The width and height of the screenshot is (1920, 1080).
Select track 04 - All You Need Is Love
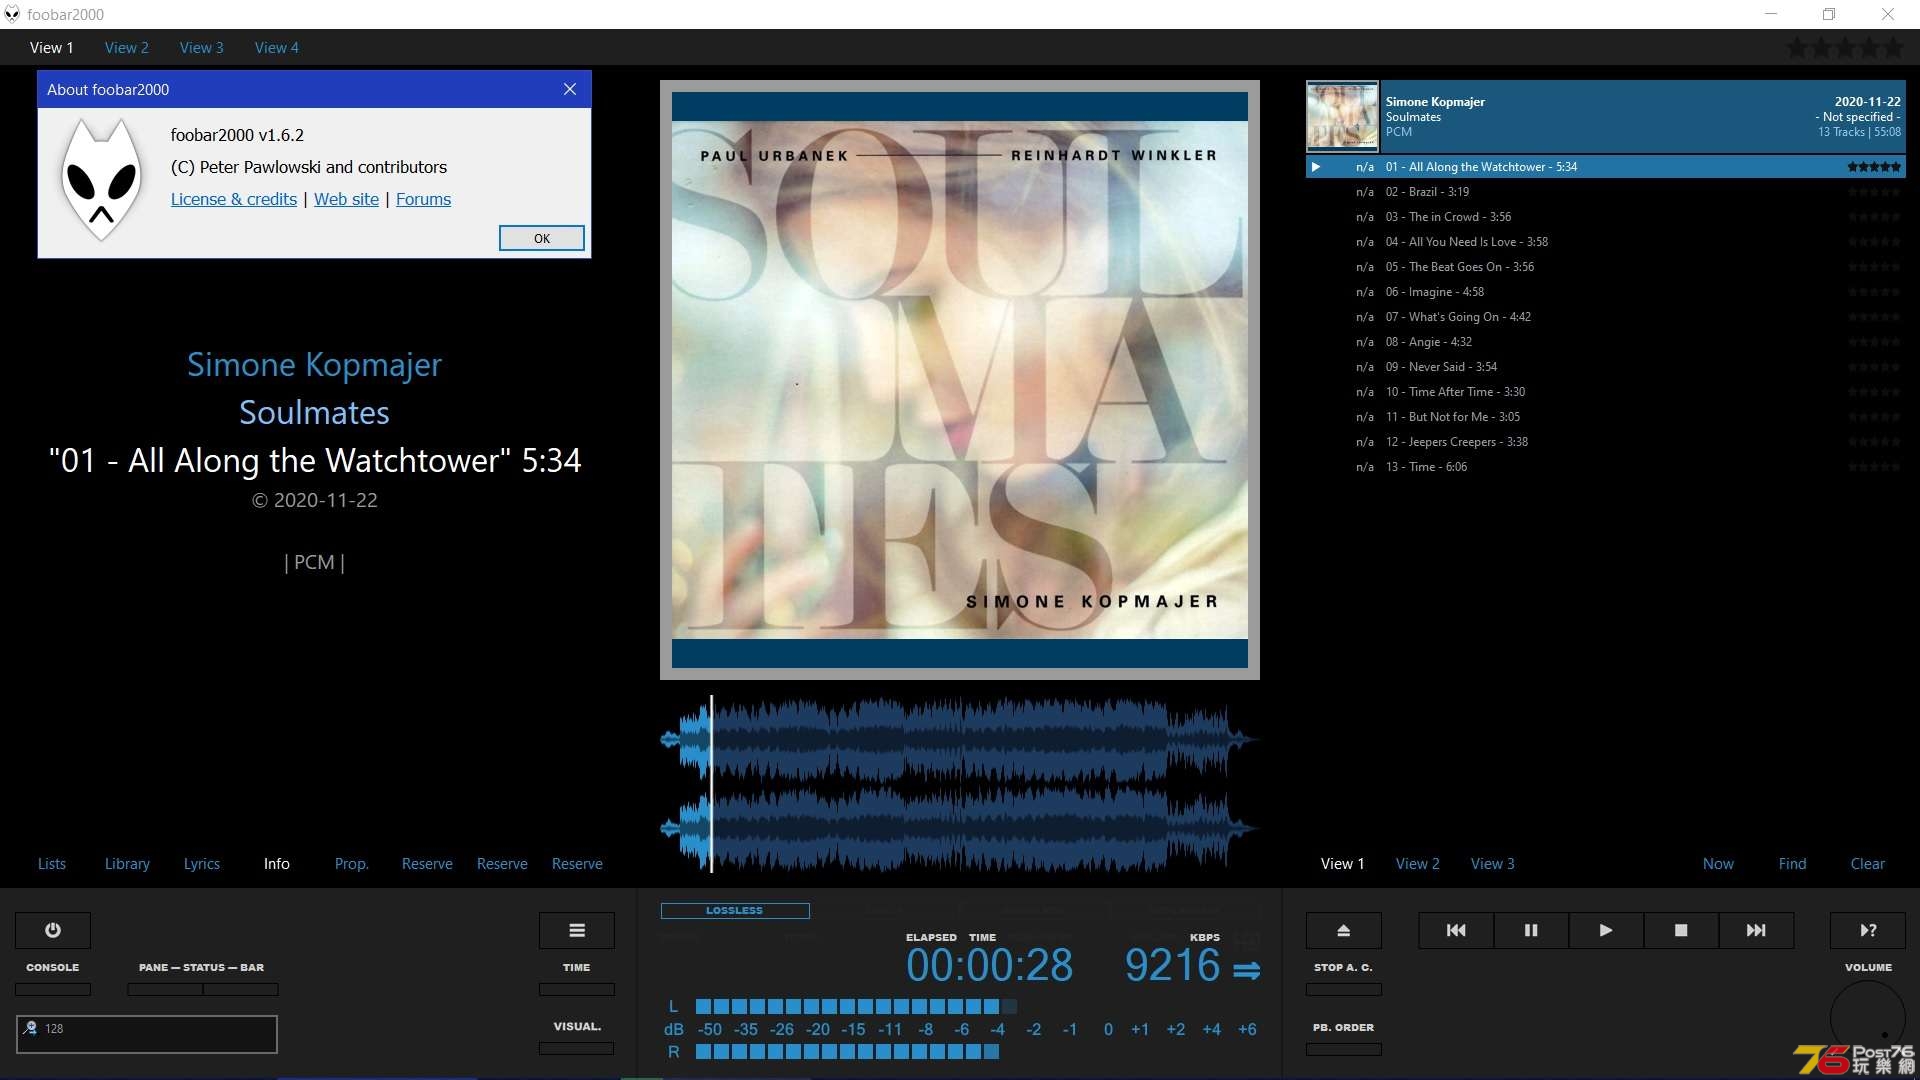pyautogui.click(x=1606, y=242)
